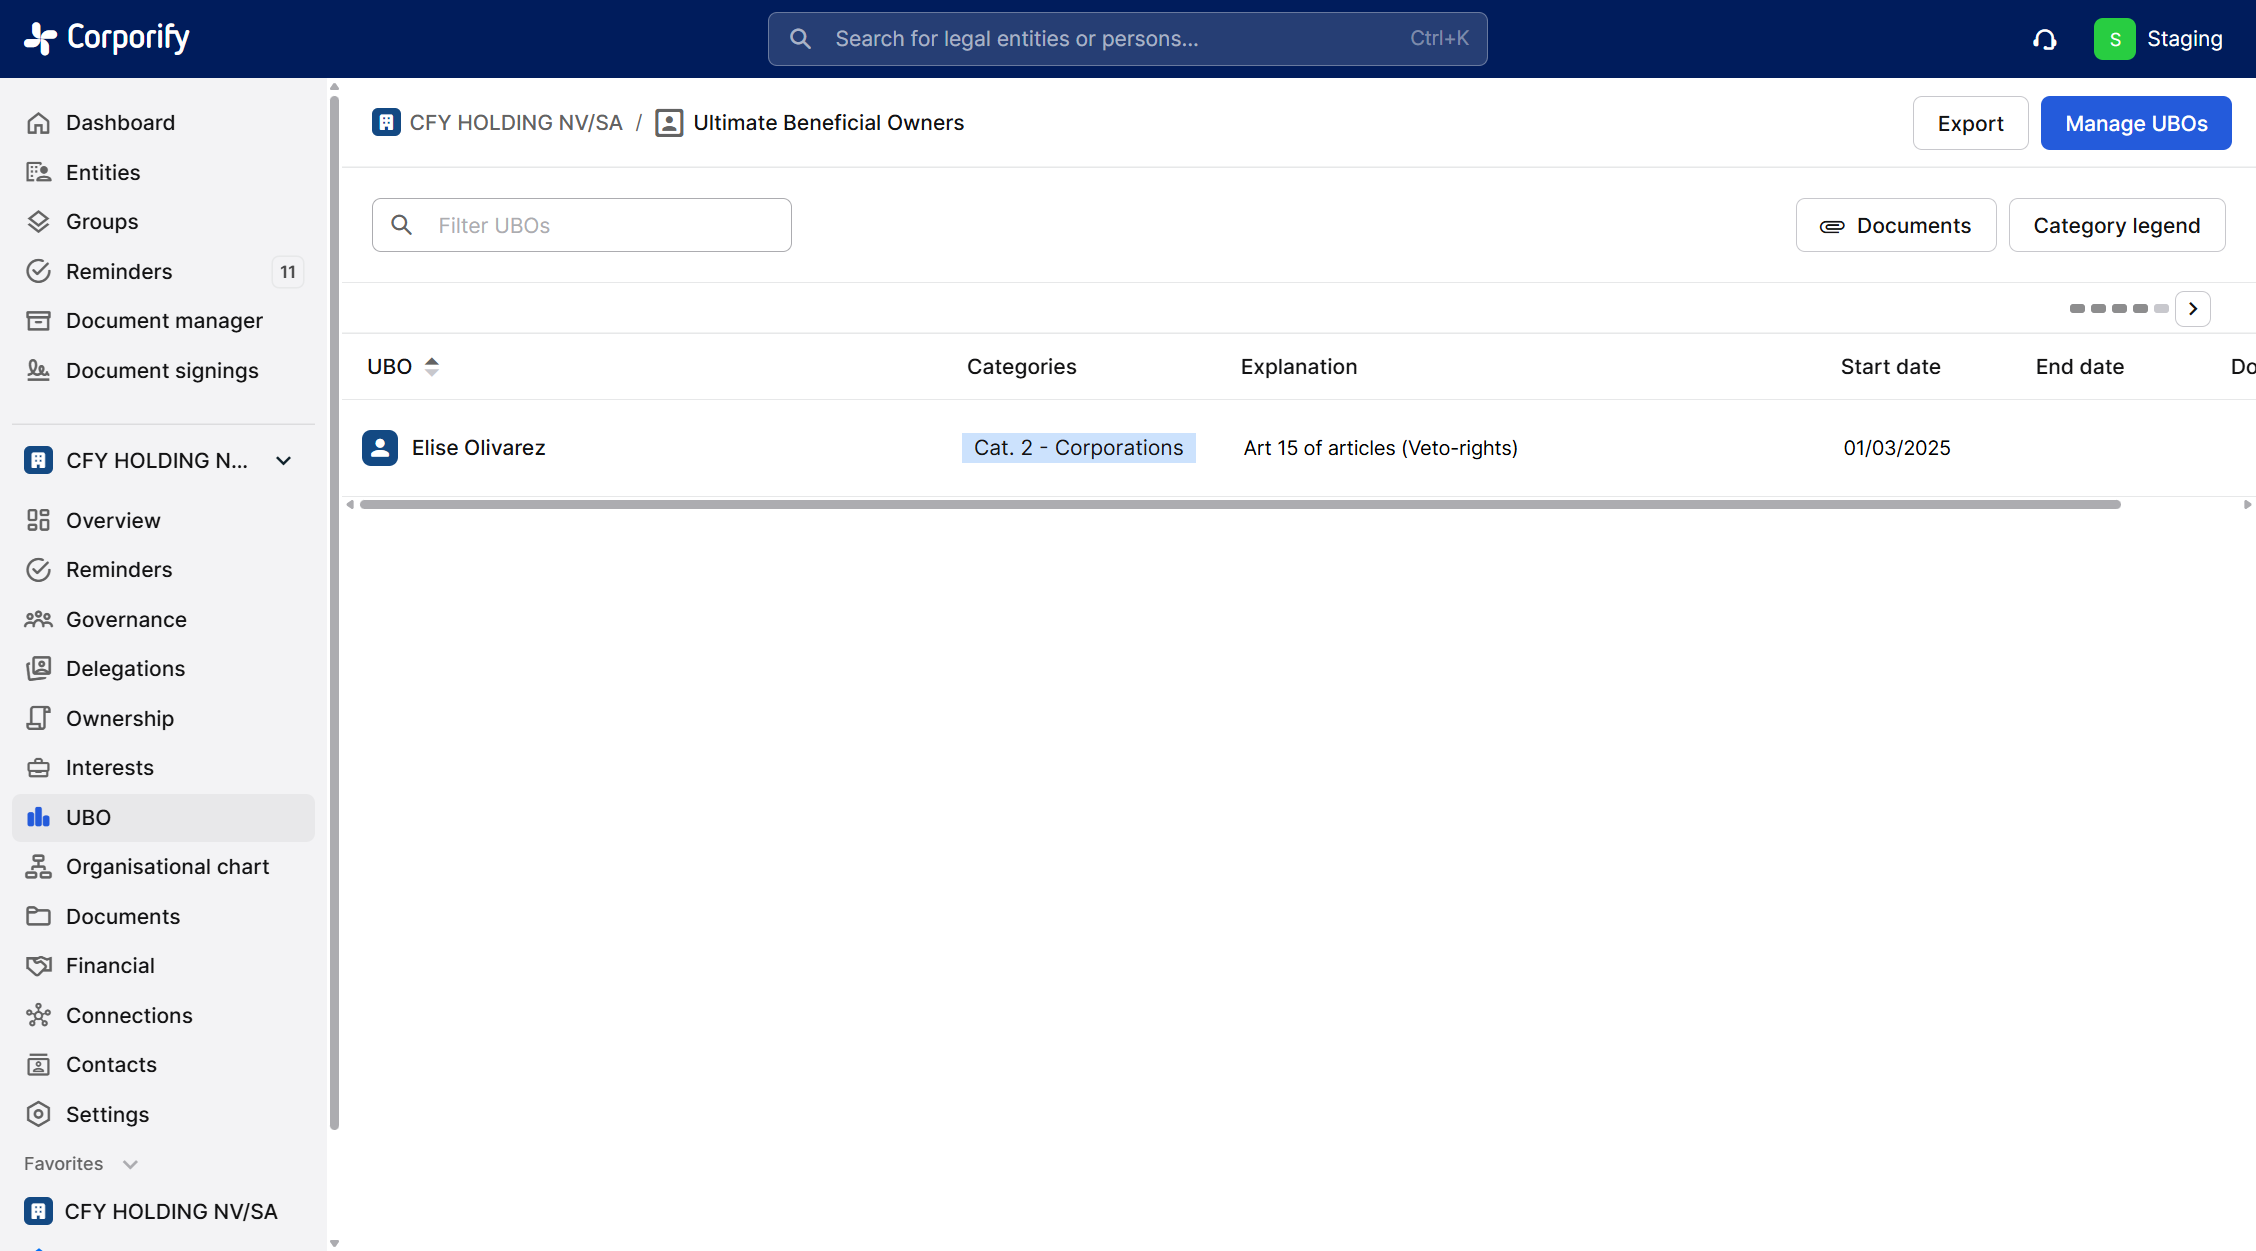Click the Manage UBOs button
Screen dimensions: 2256x1251
tap(2136, 124)
